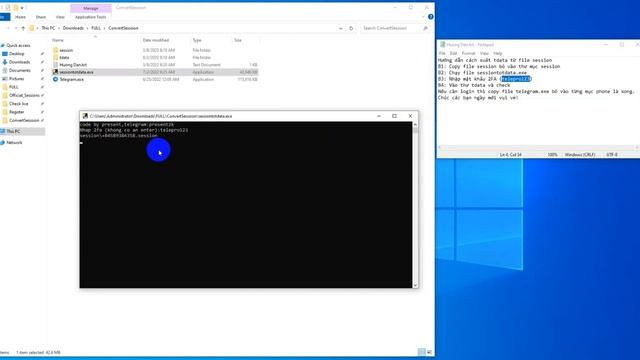Sort files by Date modified column

(x=156, y=40)
